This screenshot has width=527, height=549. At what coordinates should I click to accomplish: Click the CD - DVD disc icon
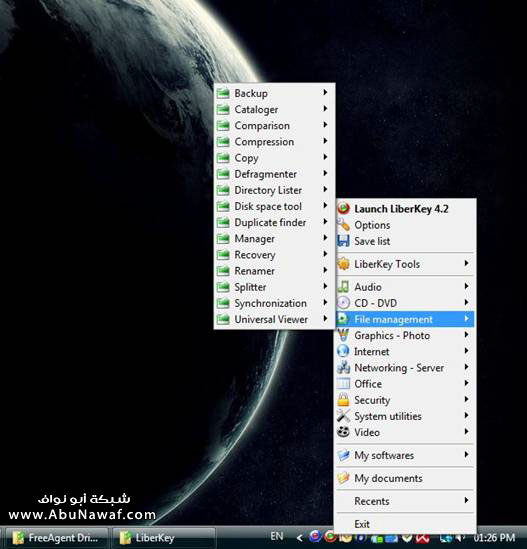(x=344, y=303)
